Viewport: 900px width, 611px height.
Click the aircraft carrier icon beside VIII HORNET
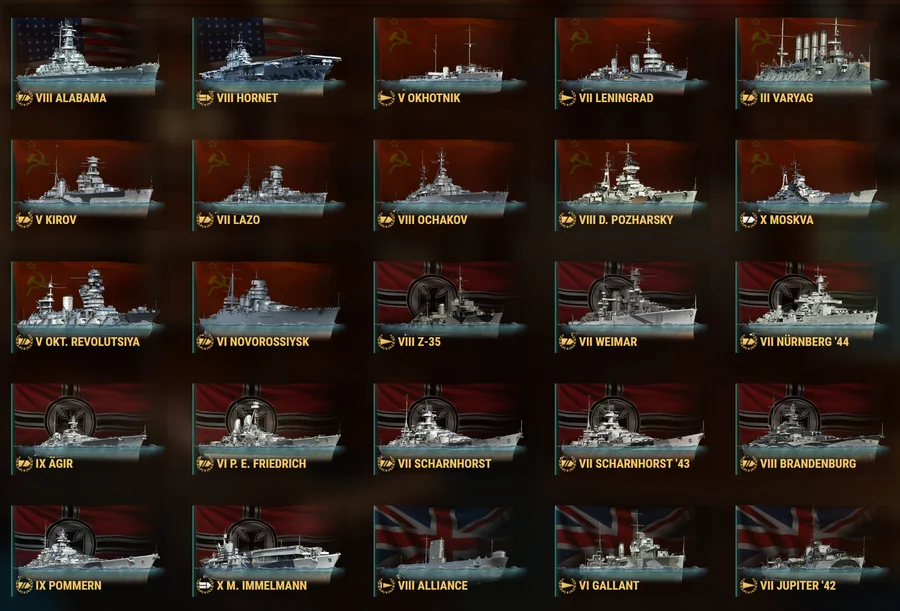coord(205,98)
